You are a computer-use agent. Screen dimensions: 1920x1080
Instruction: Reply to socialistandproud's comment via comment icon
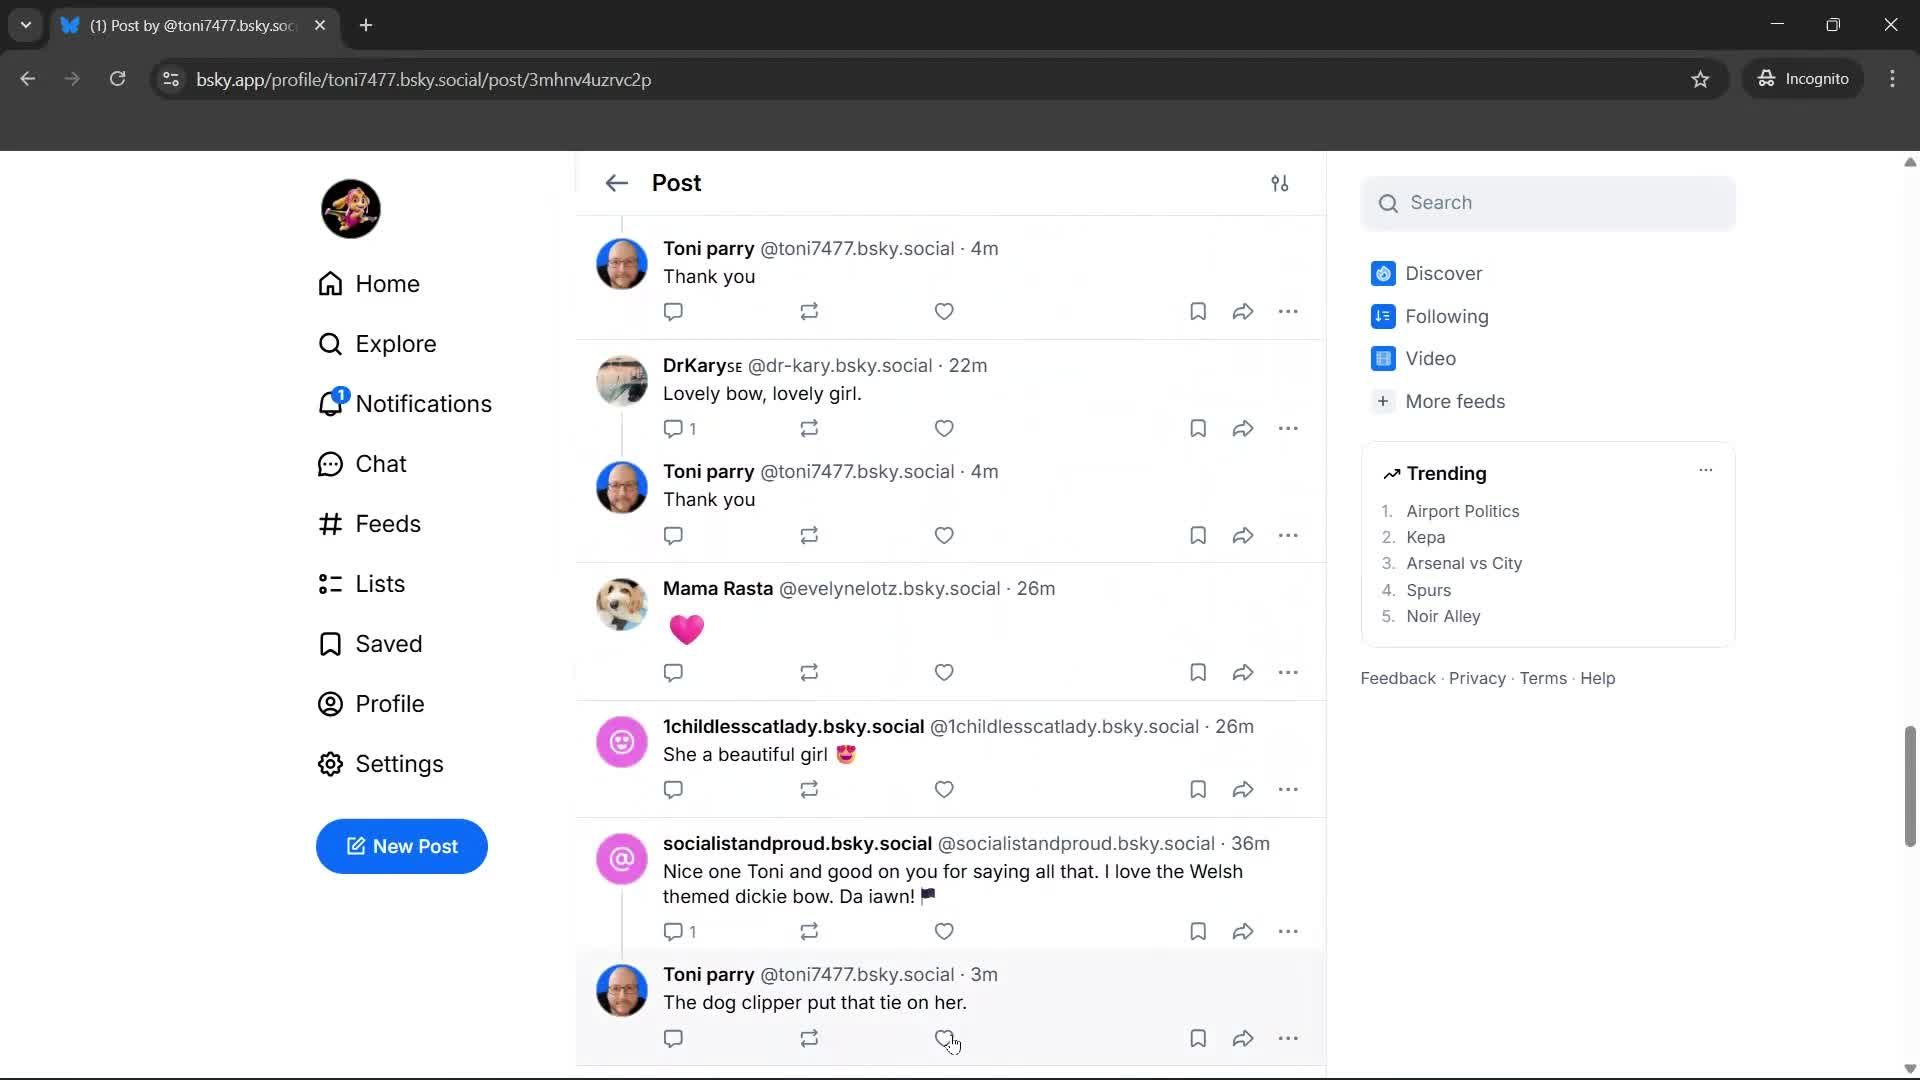[673, 932]
